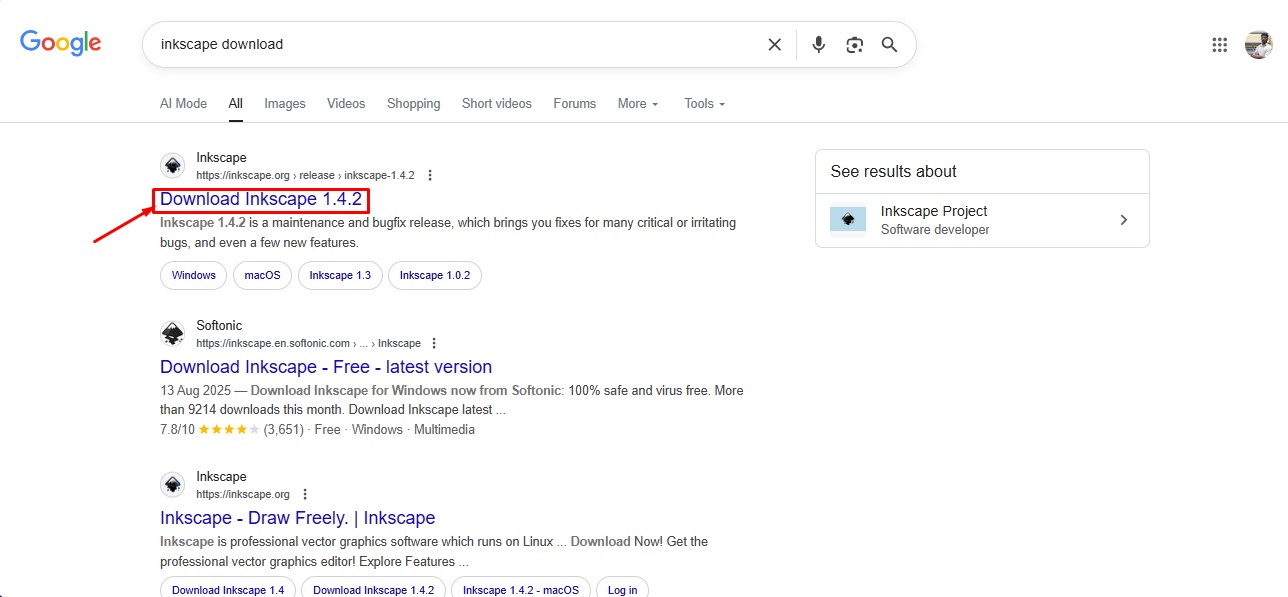This screenshot has width=1288, height=597.
Task: Open more options for Softonic result
Action: (x=434, y=343)
